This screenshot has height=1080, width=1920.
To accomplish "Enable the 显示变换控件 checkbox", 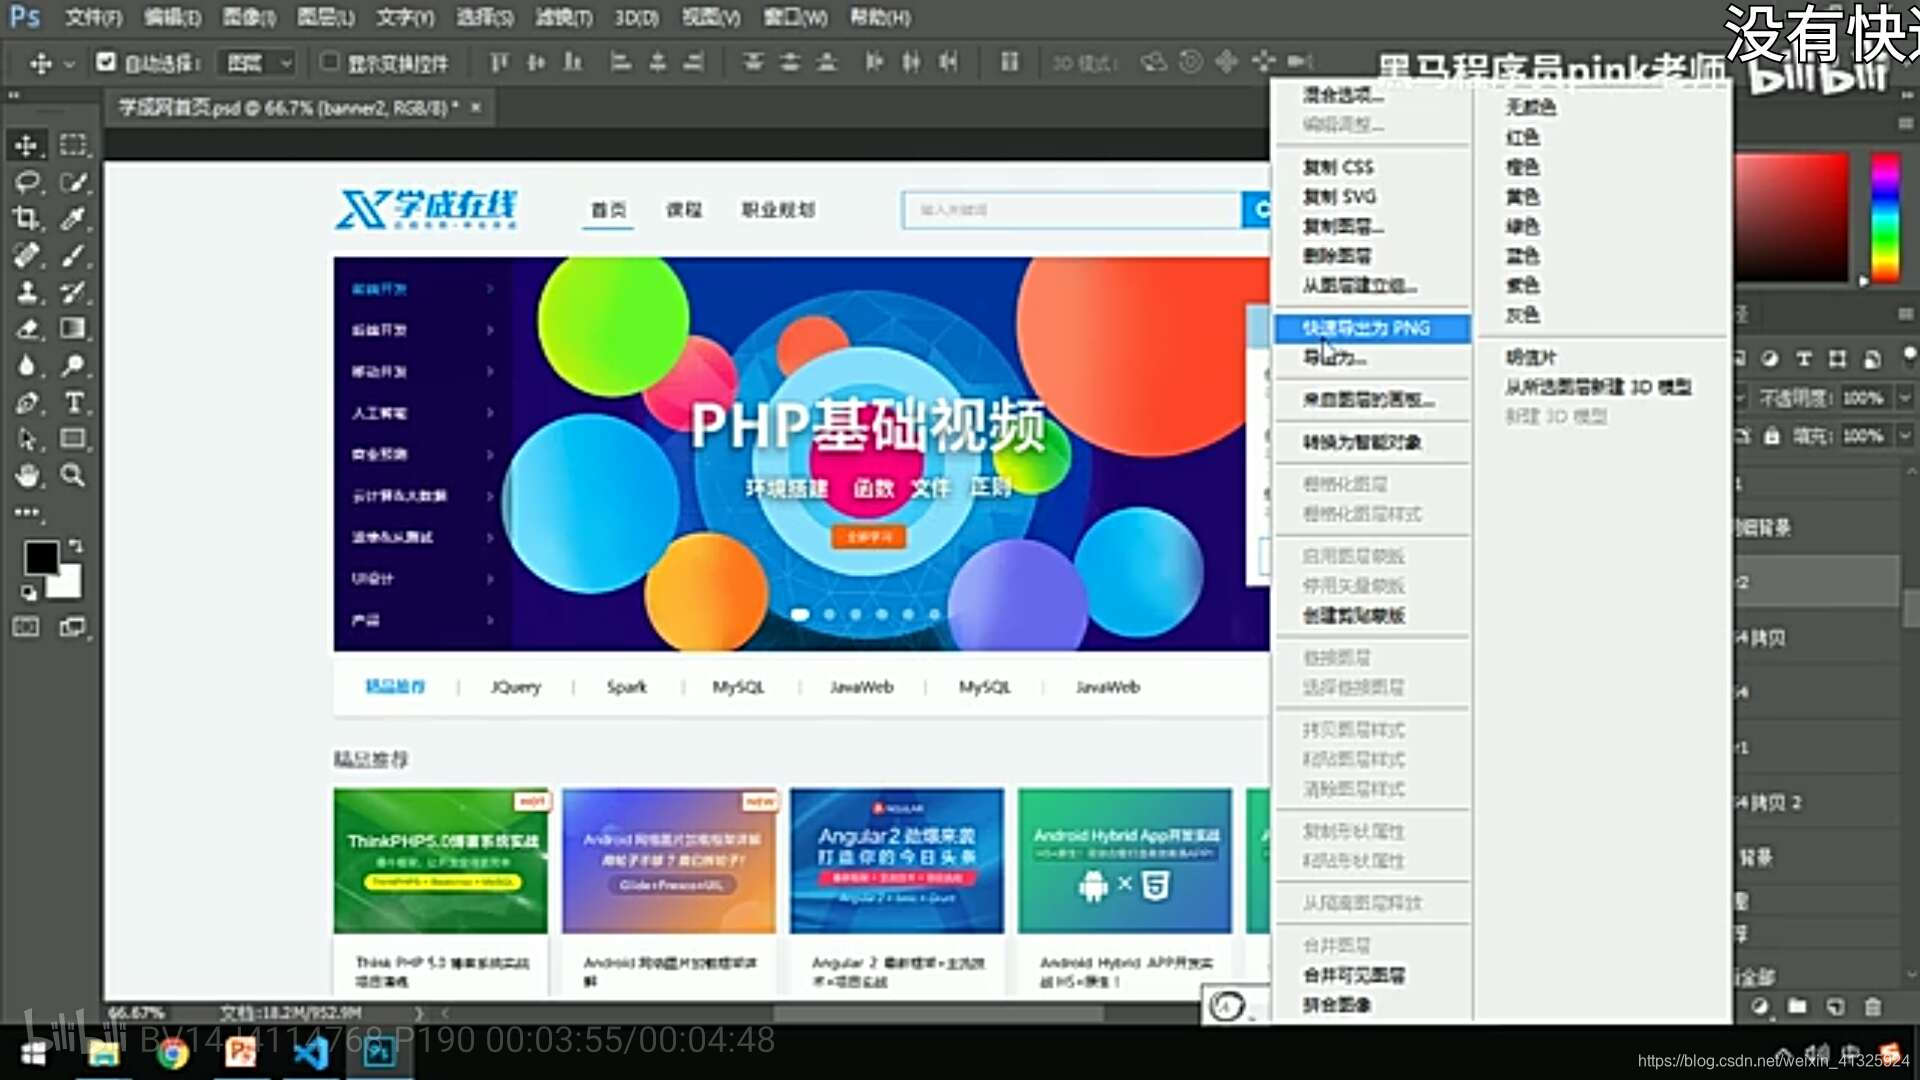I will [x=329, y=62].
